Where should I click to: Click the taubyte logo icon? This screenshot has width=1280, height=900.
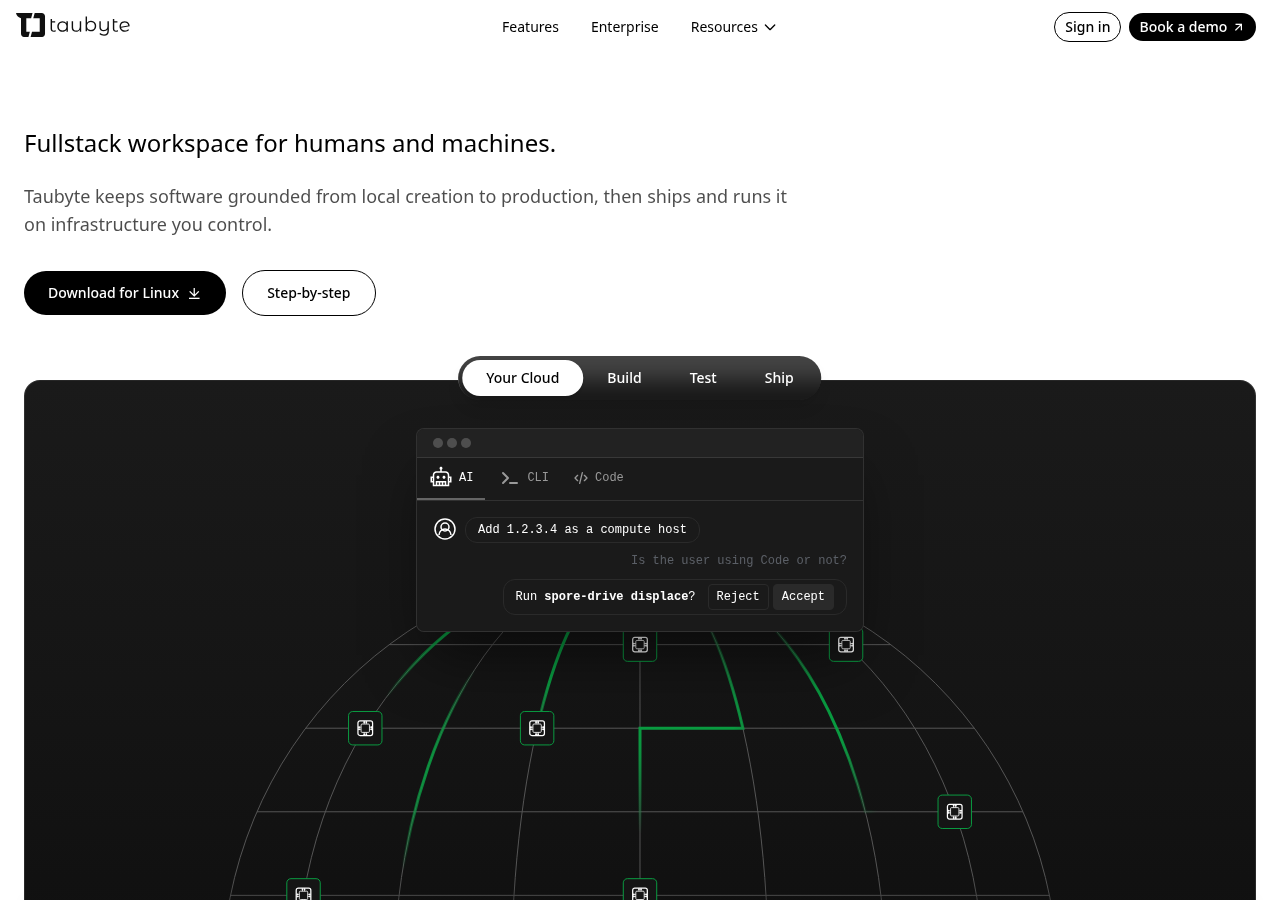31,26
